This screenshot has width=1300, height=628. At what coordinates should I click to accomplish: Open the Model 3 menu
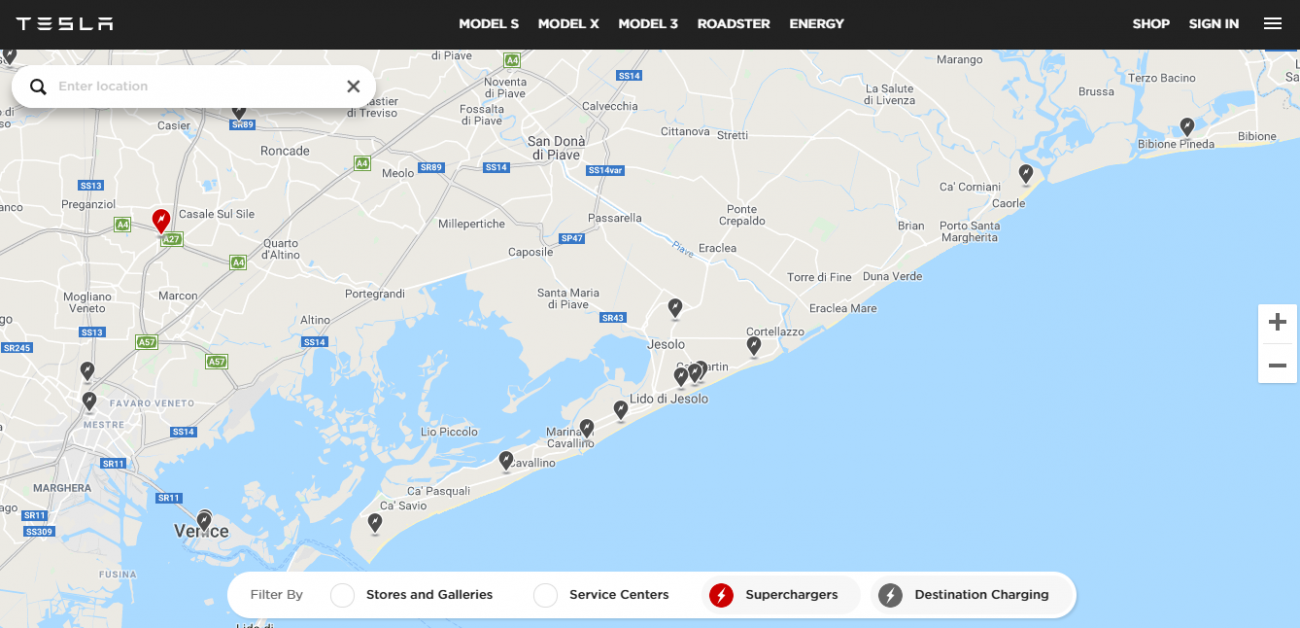648,24
